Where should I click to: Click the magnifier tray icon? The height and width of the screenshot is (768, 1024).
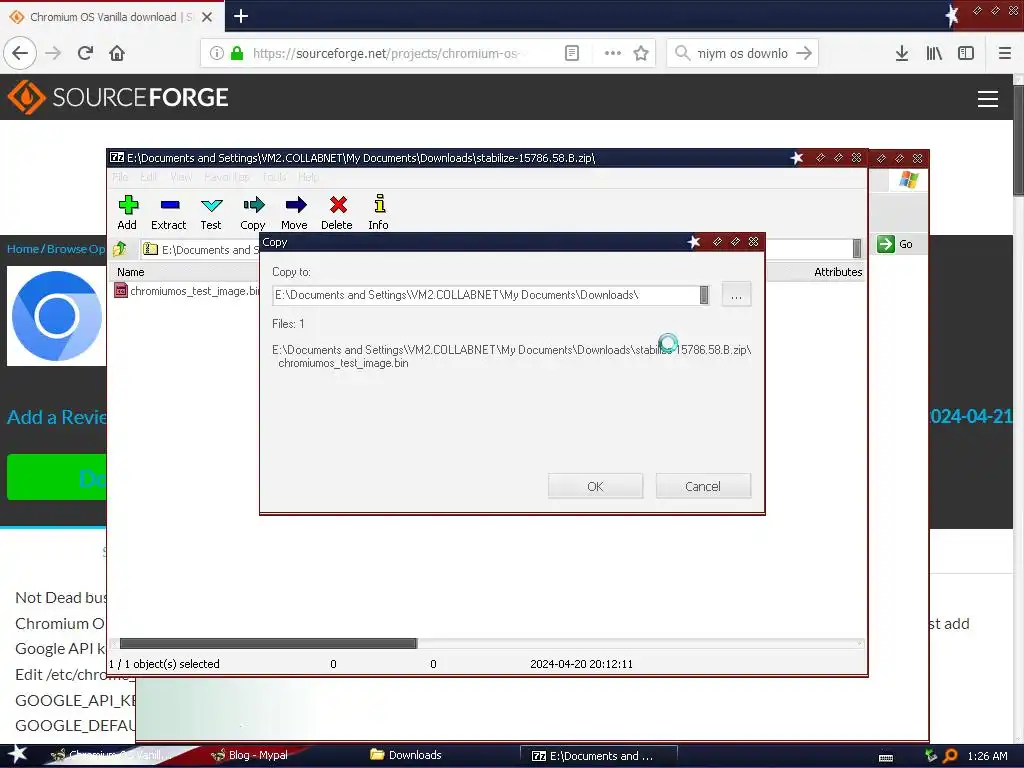point(950,756)
